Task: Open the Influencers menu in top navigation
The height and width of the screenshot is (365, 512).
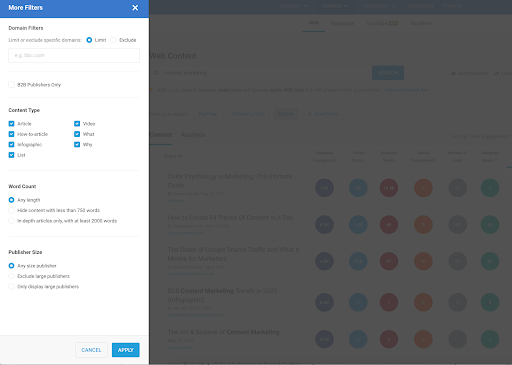Action: click(x=378, y=6)
